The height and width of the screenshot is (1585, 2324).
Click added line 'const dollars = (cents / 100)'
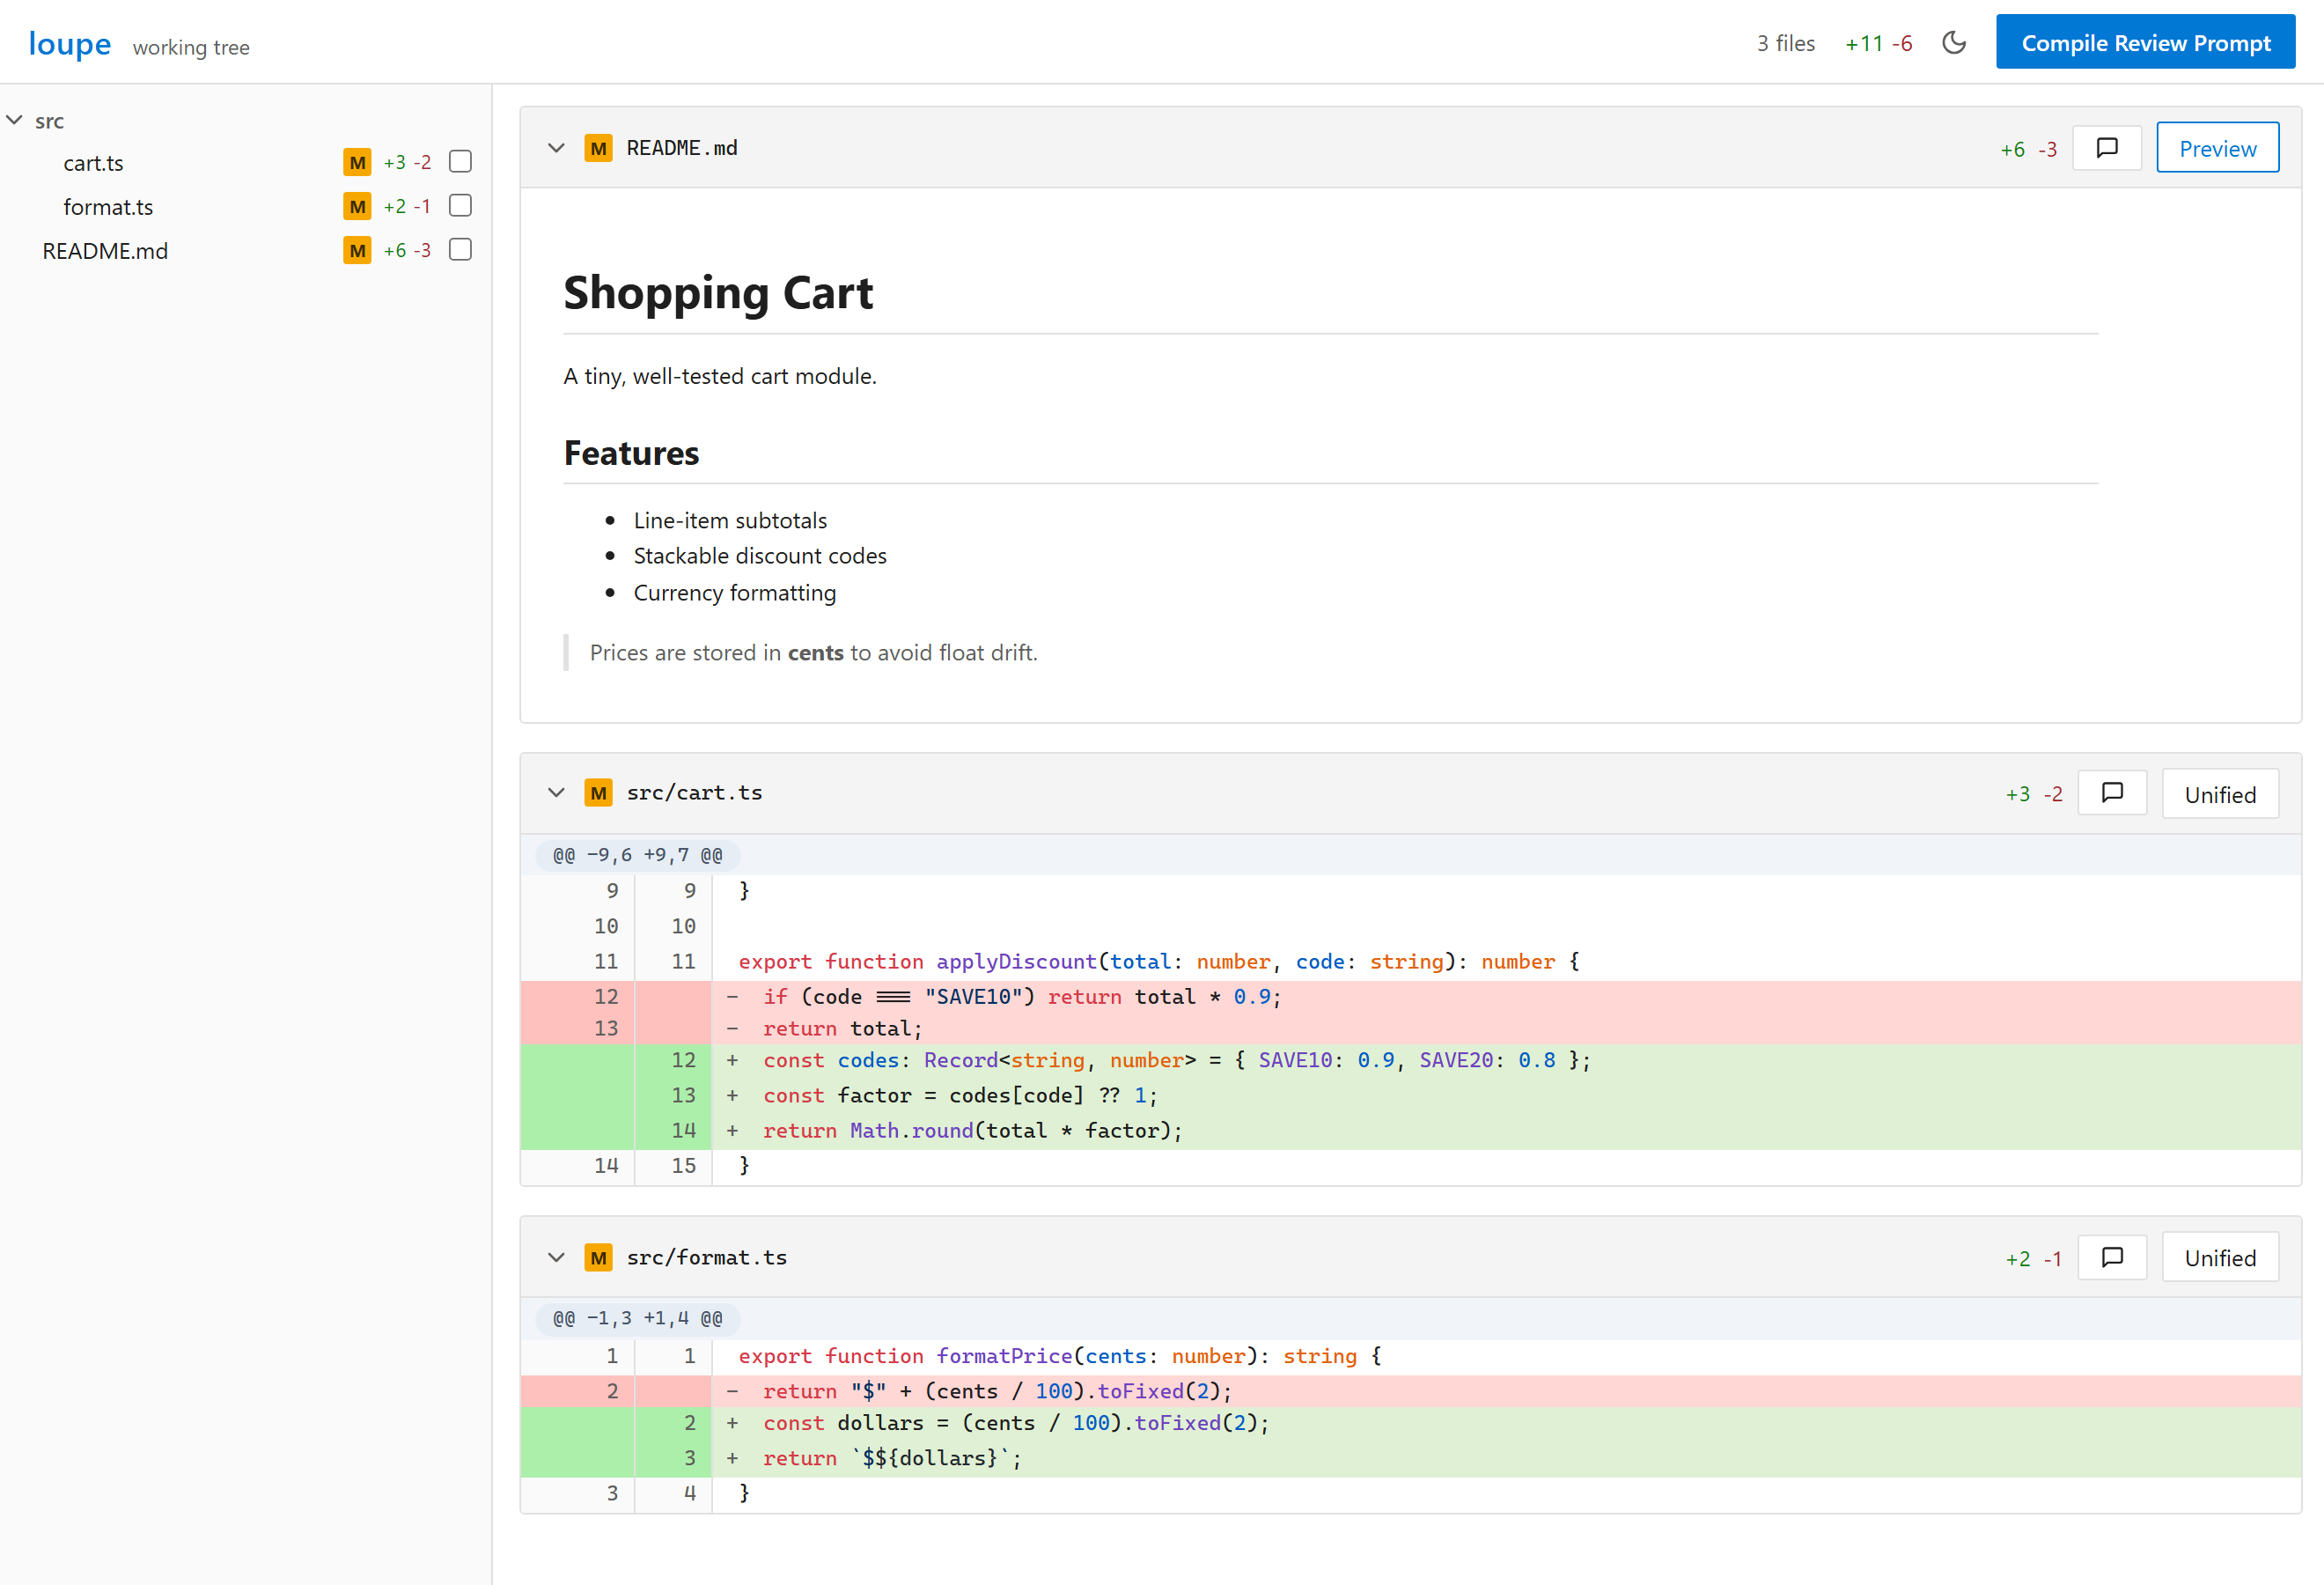click(x=1410, y=1423)
